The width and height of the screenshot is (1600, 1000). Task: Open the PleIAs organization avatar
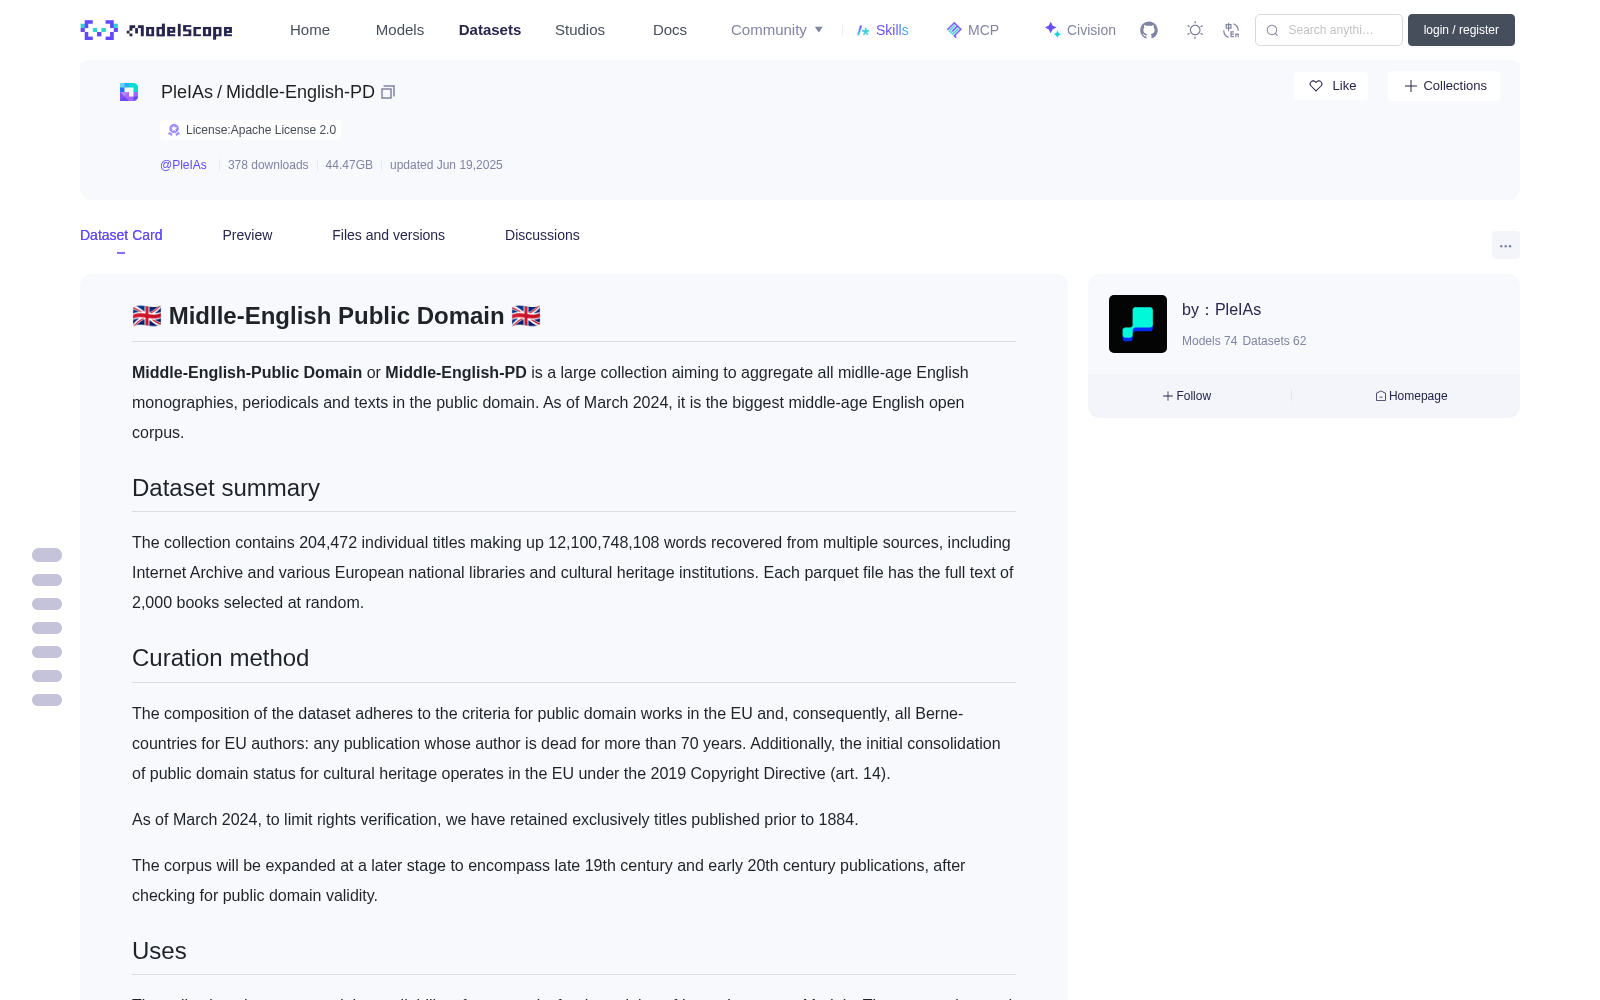tap(1138, 324)
